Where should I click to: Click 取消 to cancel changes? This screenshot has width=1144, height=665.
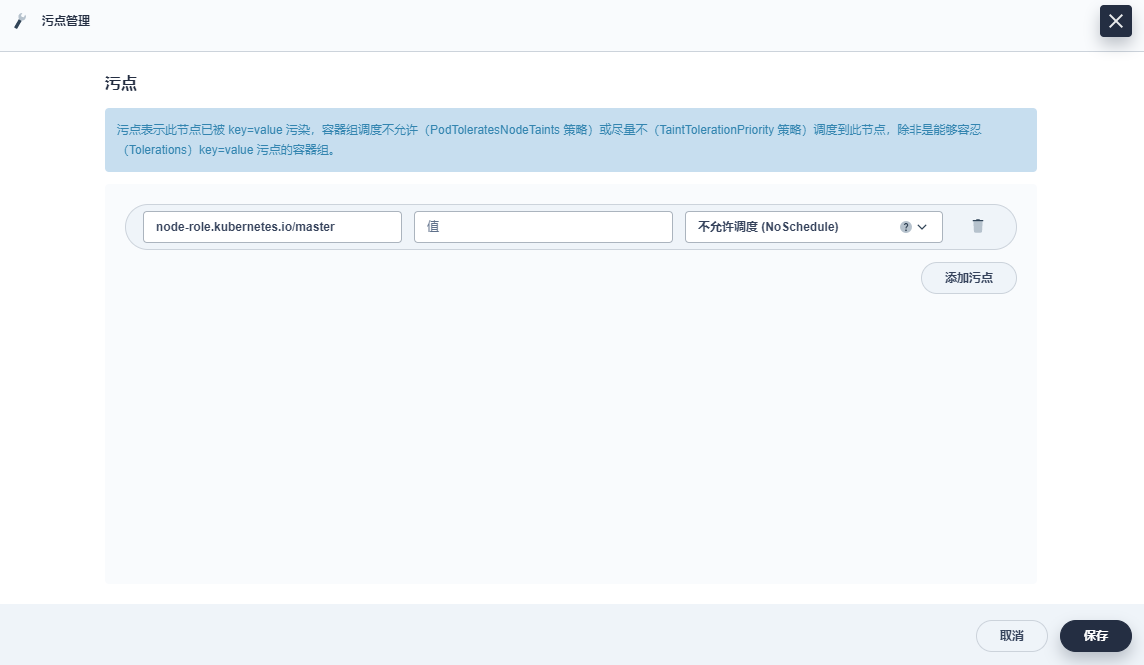click(x=1011, y=636)
